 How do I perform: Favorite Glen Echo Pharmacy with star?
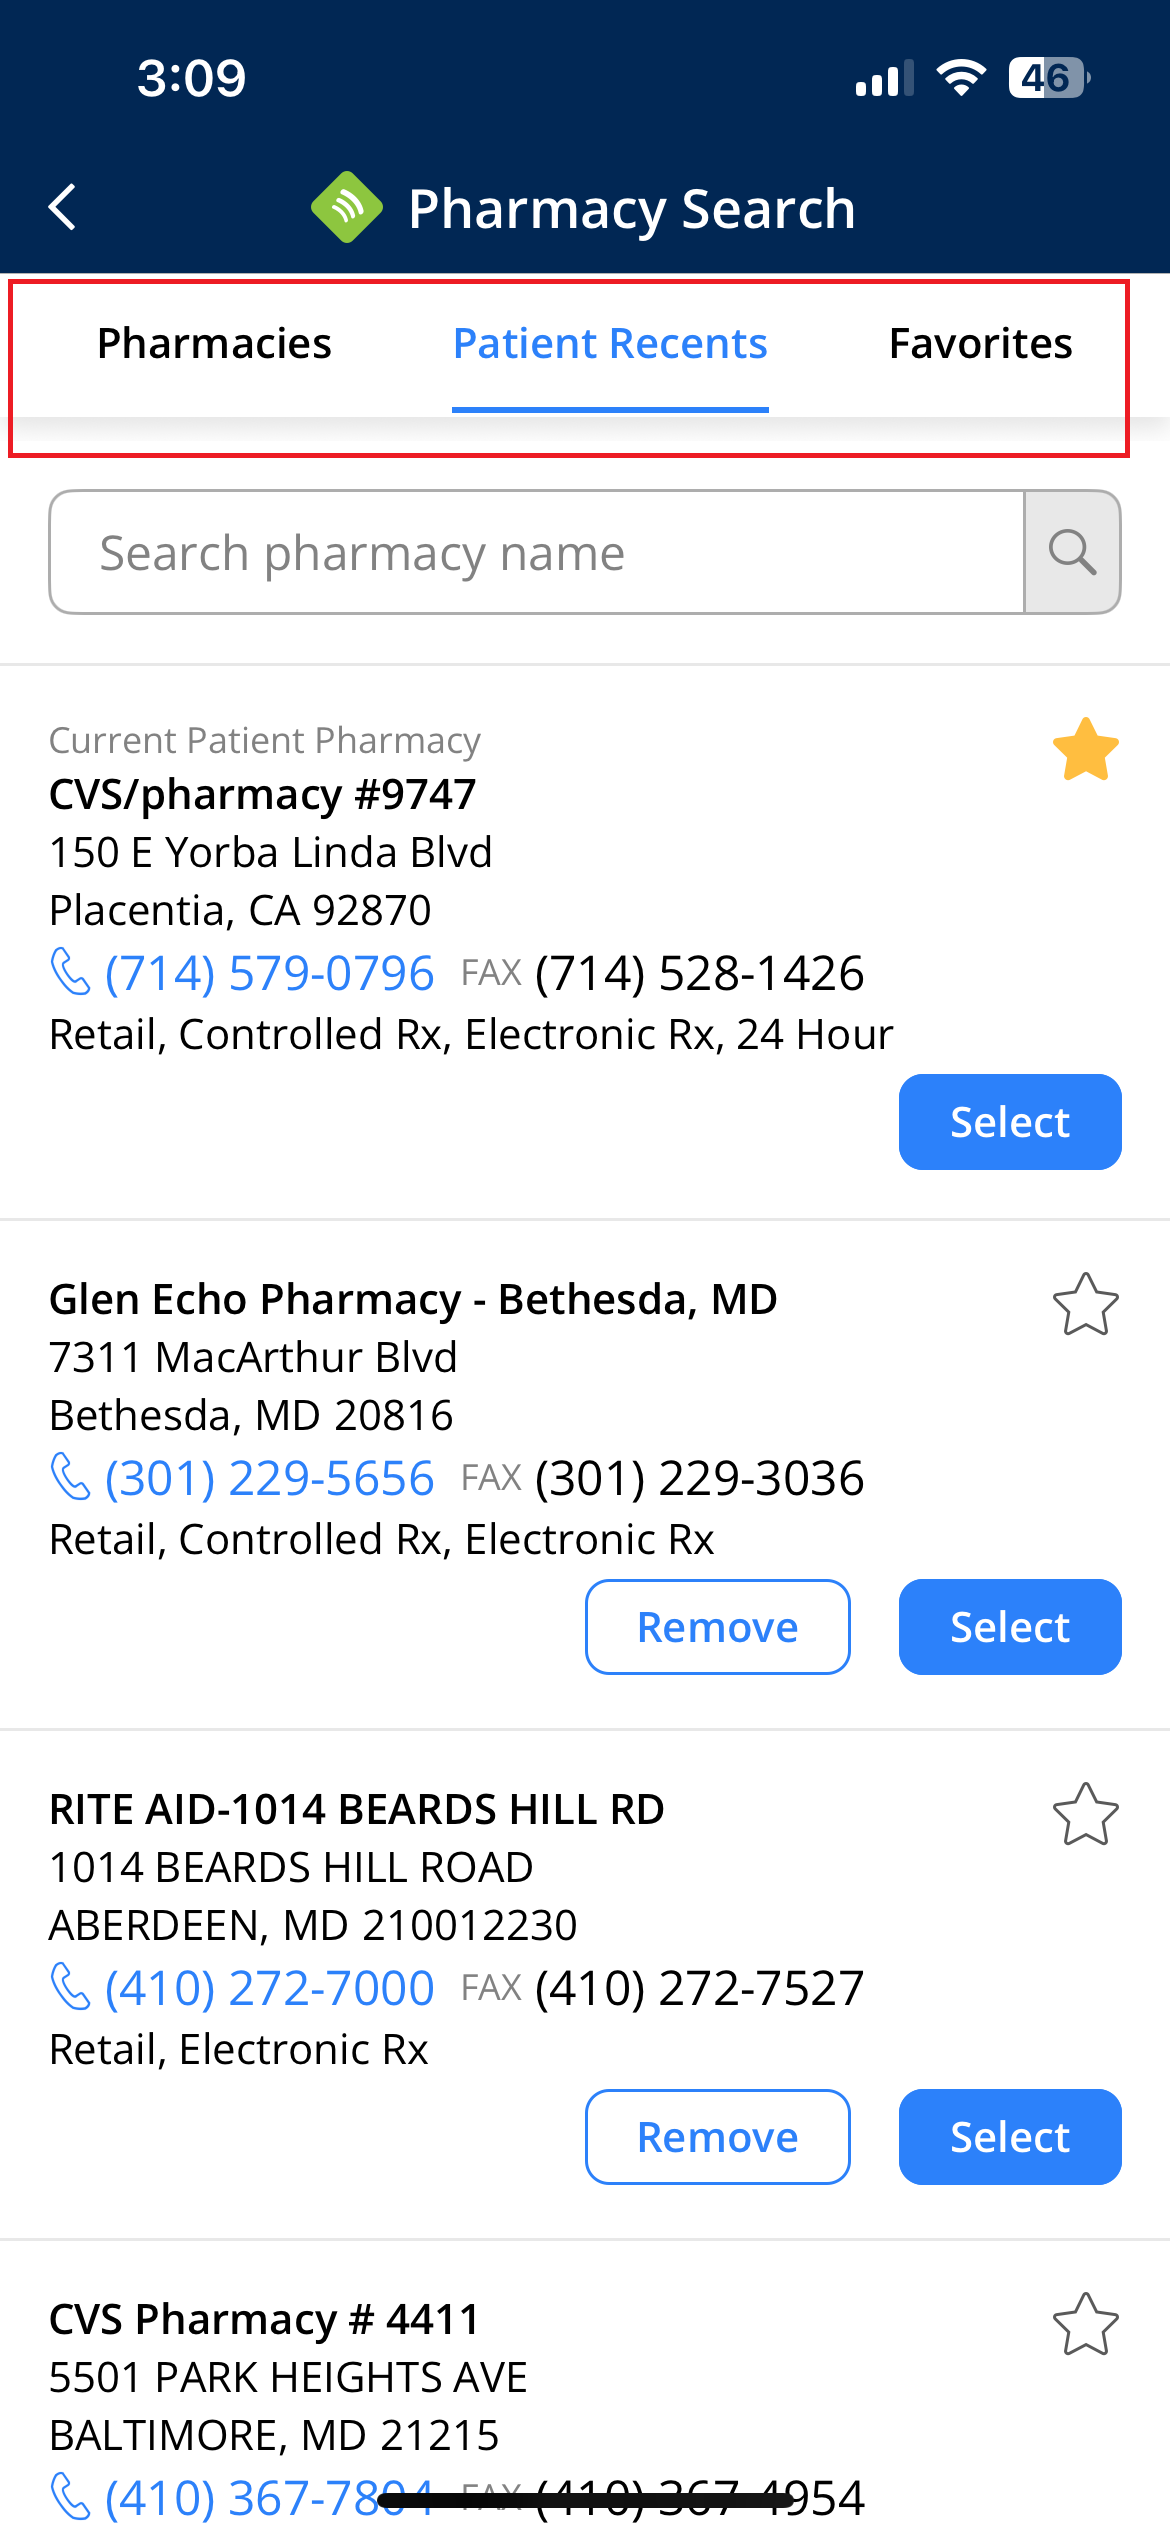(1085, 1305)
